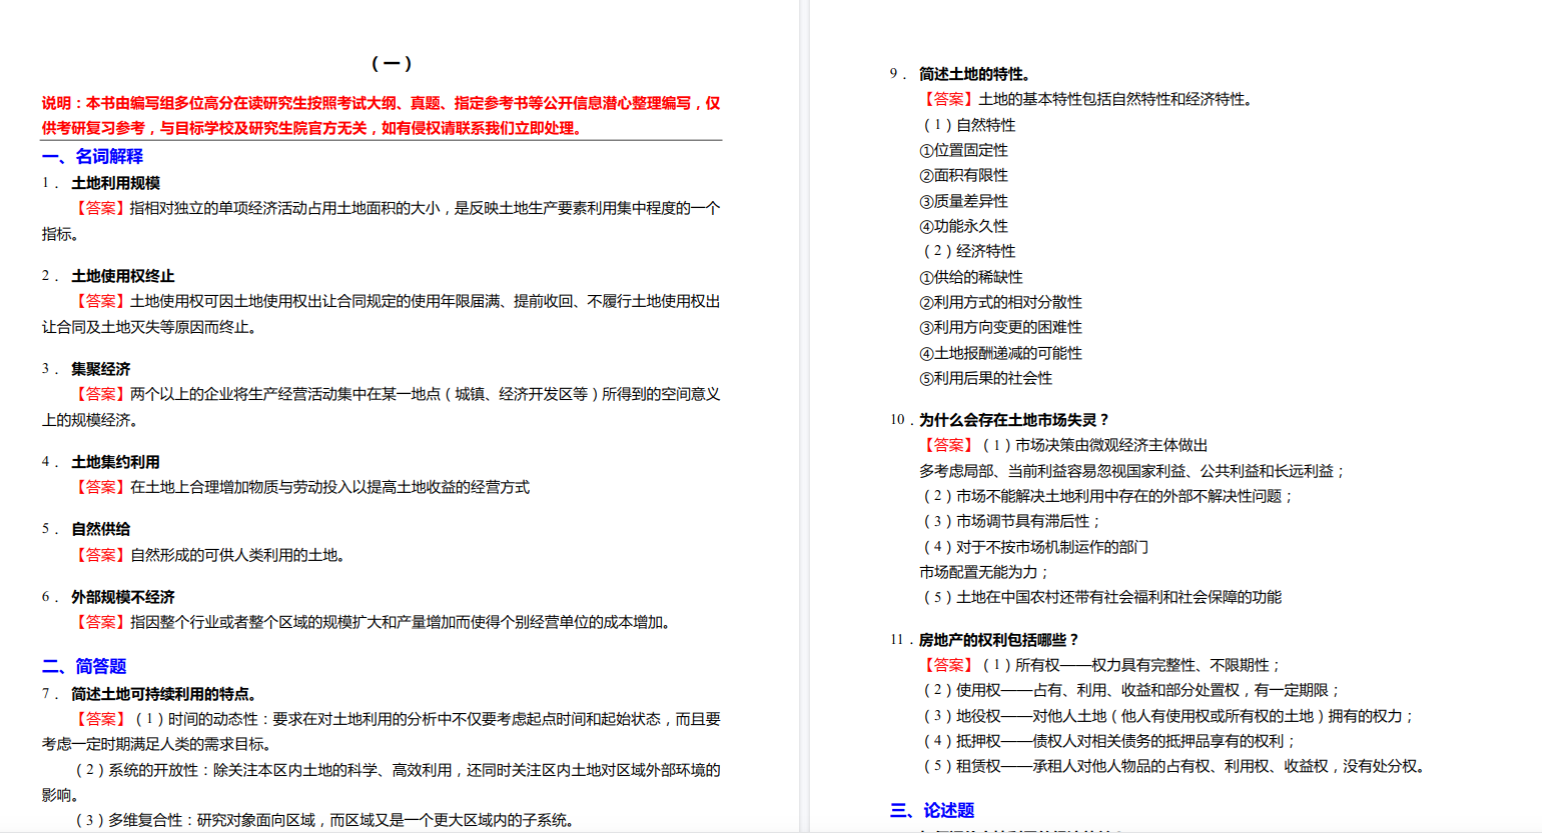The width and height of the screenshot is (1542, 833).
Task: Click the red 【答案】 label under 自然供给
Action: click(x=100, y=555)
